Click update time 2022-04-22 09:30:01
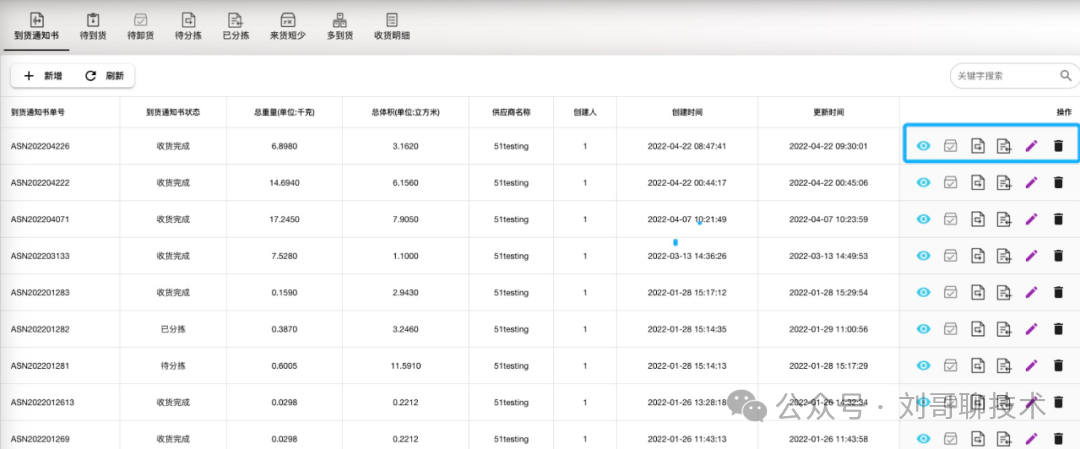Image resolution: width=1080 pixels, height=449 pixels. coord(828,146)
